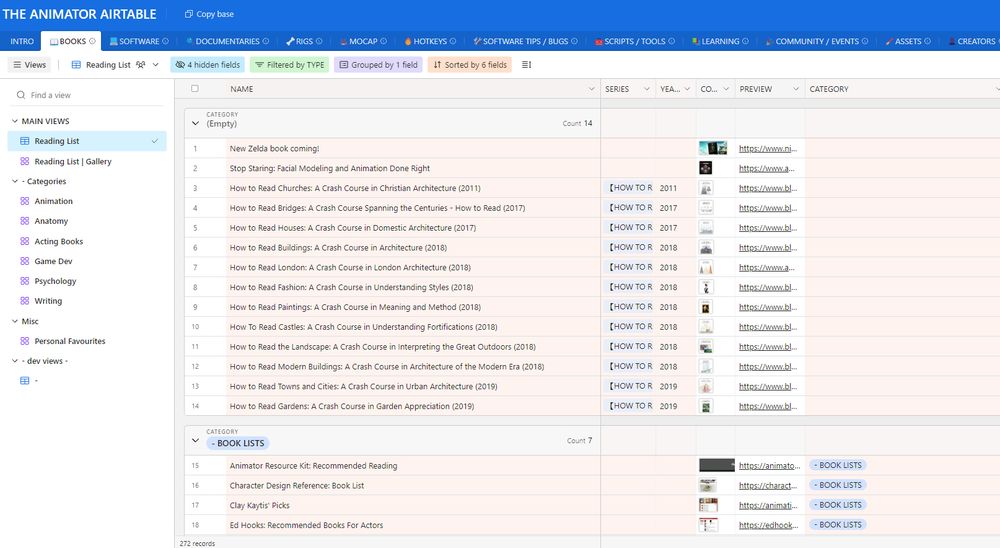Click the info icon on RIGS tab
Screen dimensions: 1000x548
[x=319, y=41]
